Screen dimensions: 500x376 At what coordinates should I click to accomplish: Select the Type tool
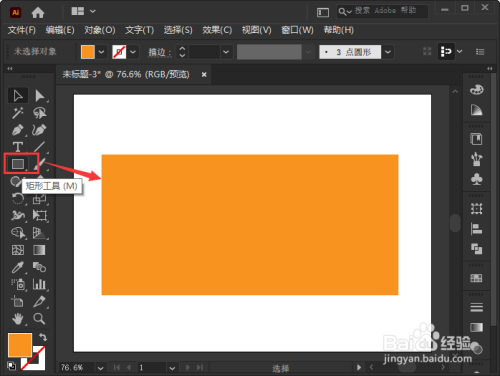pyautogui.click(x=18, y=147)
